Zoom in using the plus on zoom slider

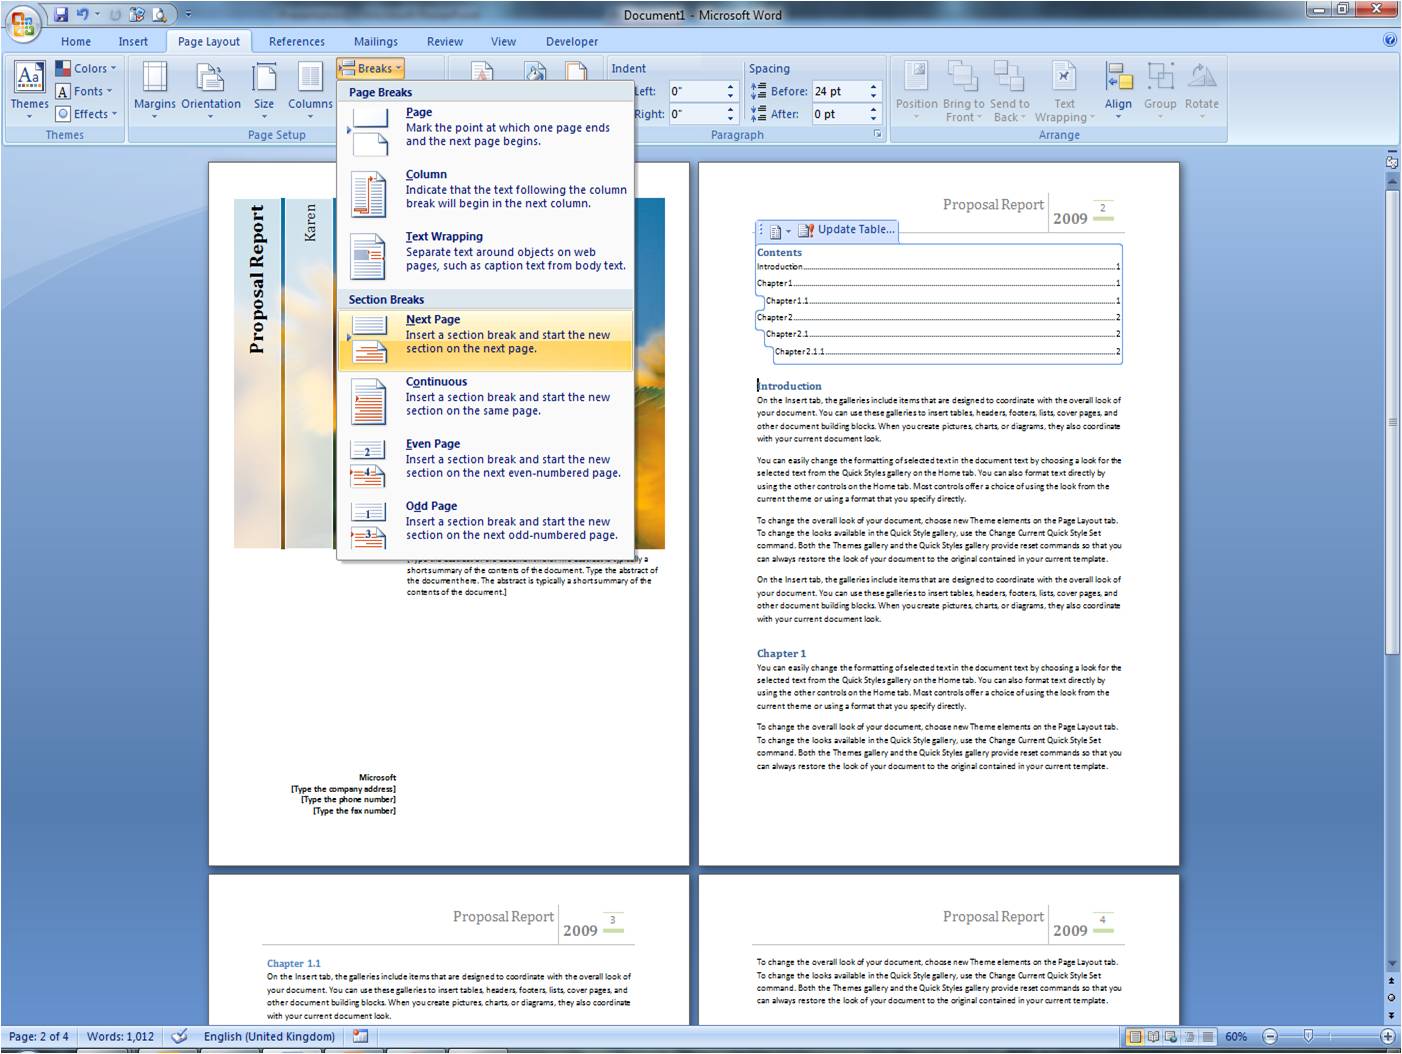[x=1387, y=1037]
